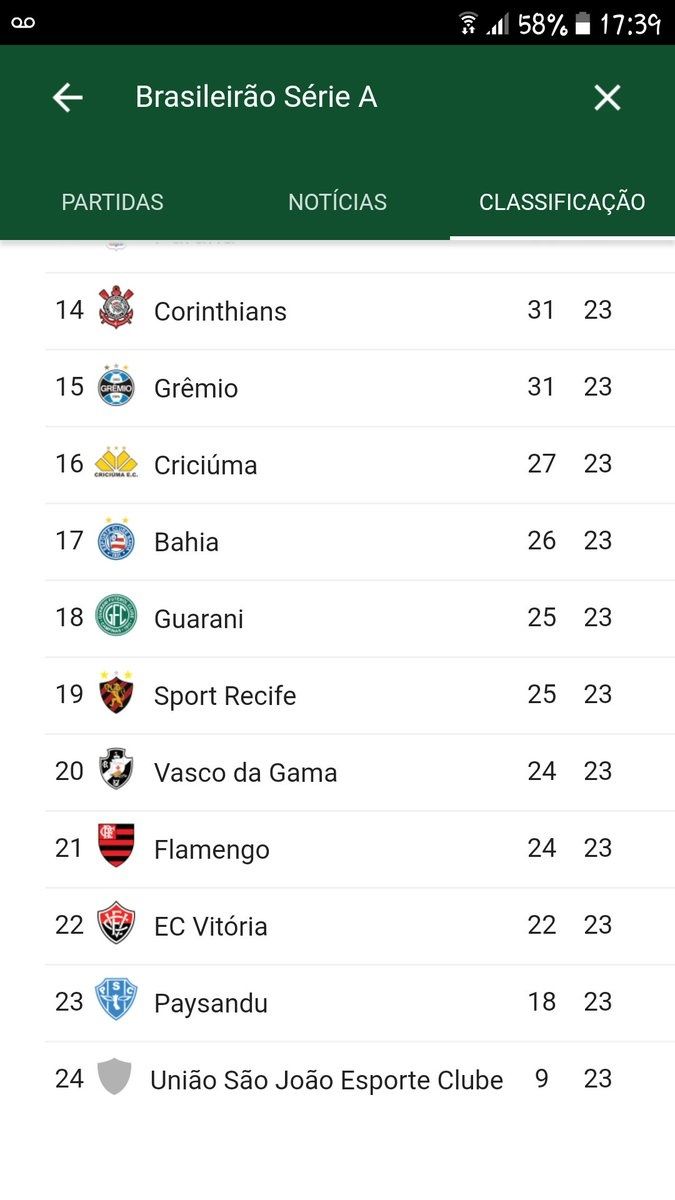
Task: Tap the voicemail icon in status bar
Action: tap(23, 22)
